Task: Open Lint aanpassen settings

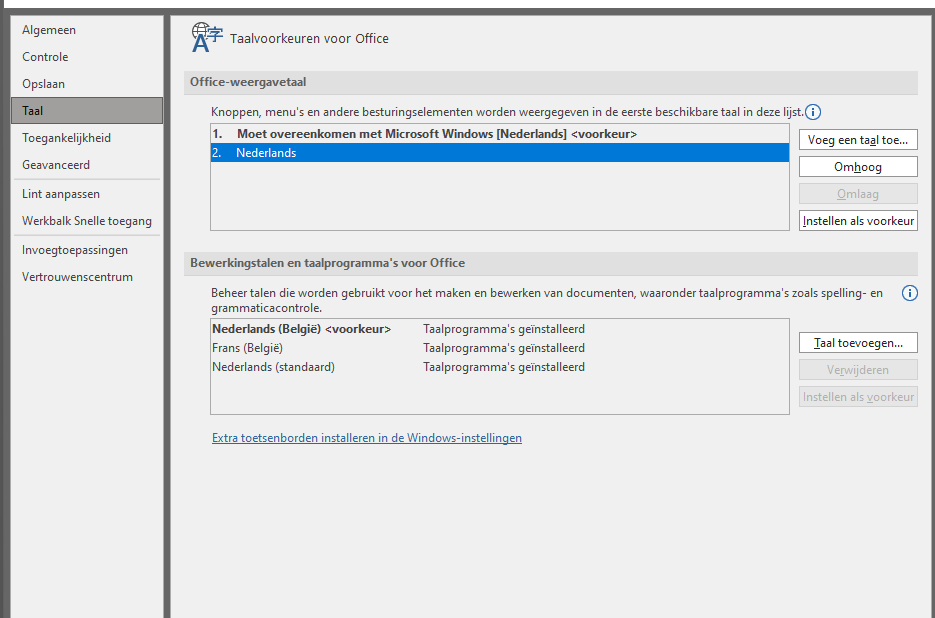Action: [x=61, y=194]
